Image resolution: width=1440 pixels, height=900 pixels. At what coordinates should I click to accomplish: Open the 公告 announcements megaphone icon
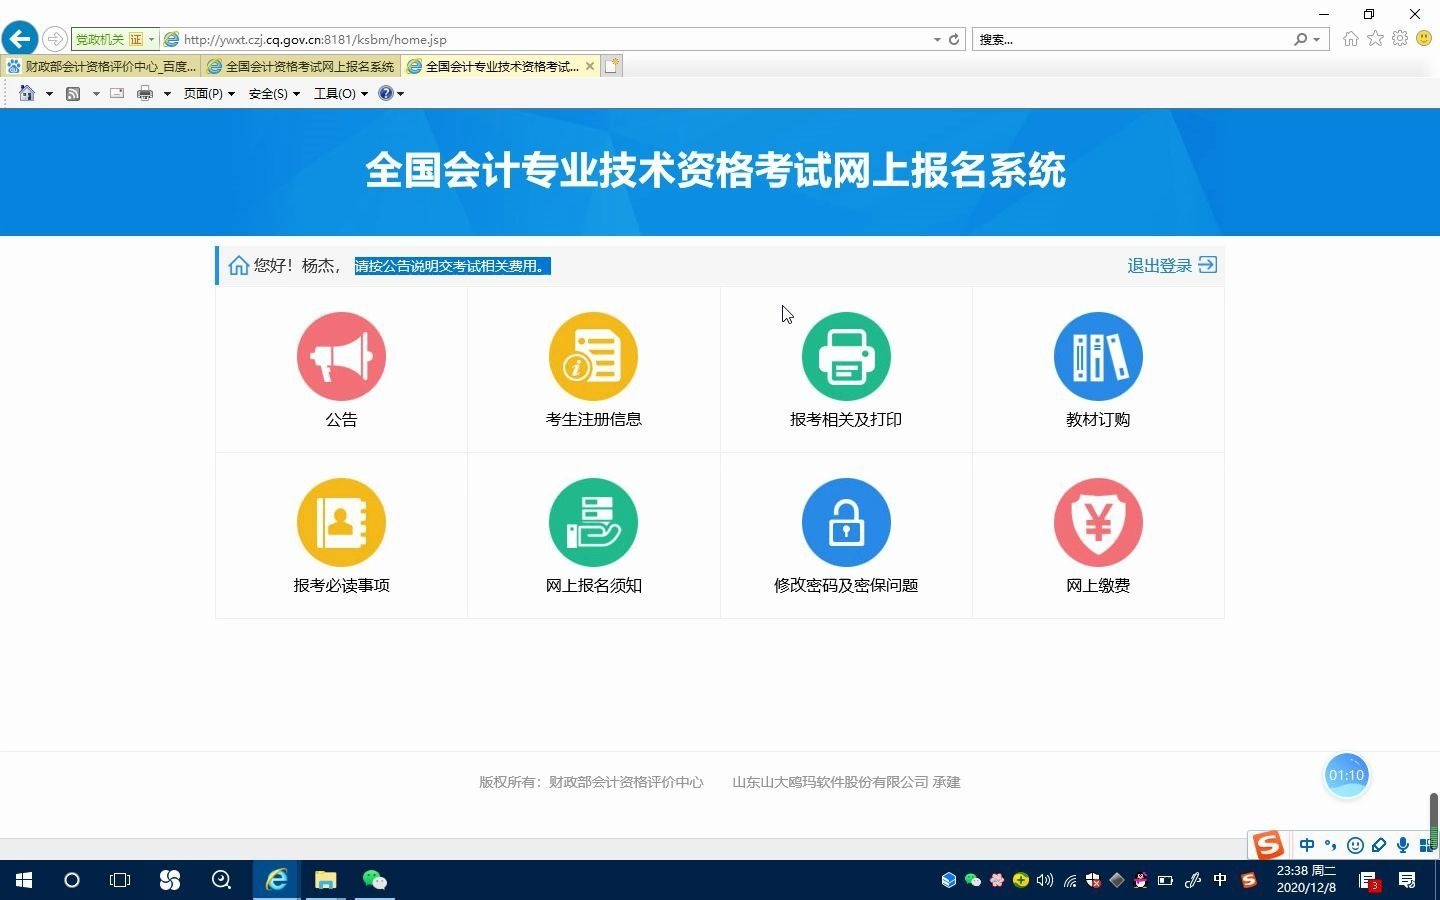(x=341, y=356)
